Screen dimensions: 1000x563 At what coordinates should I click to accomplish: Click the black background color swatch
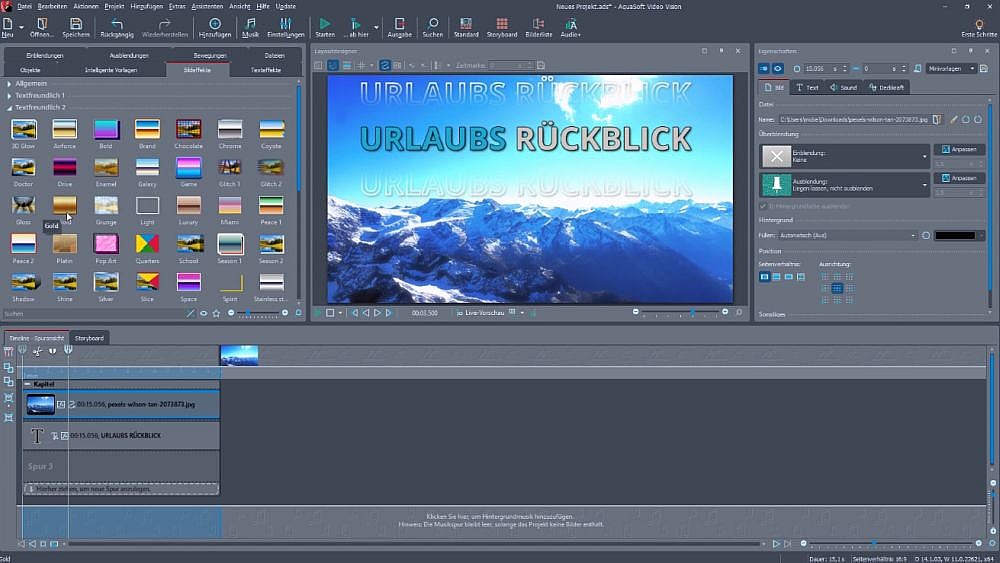[954, 235]
